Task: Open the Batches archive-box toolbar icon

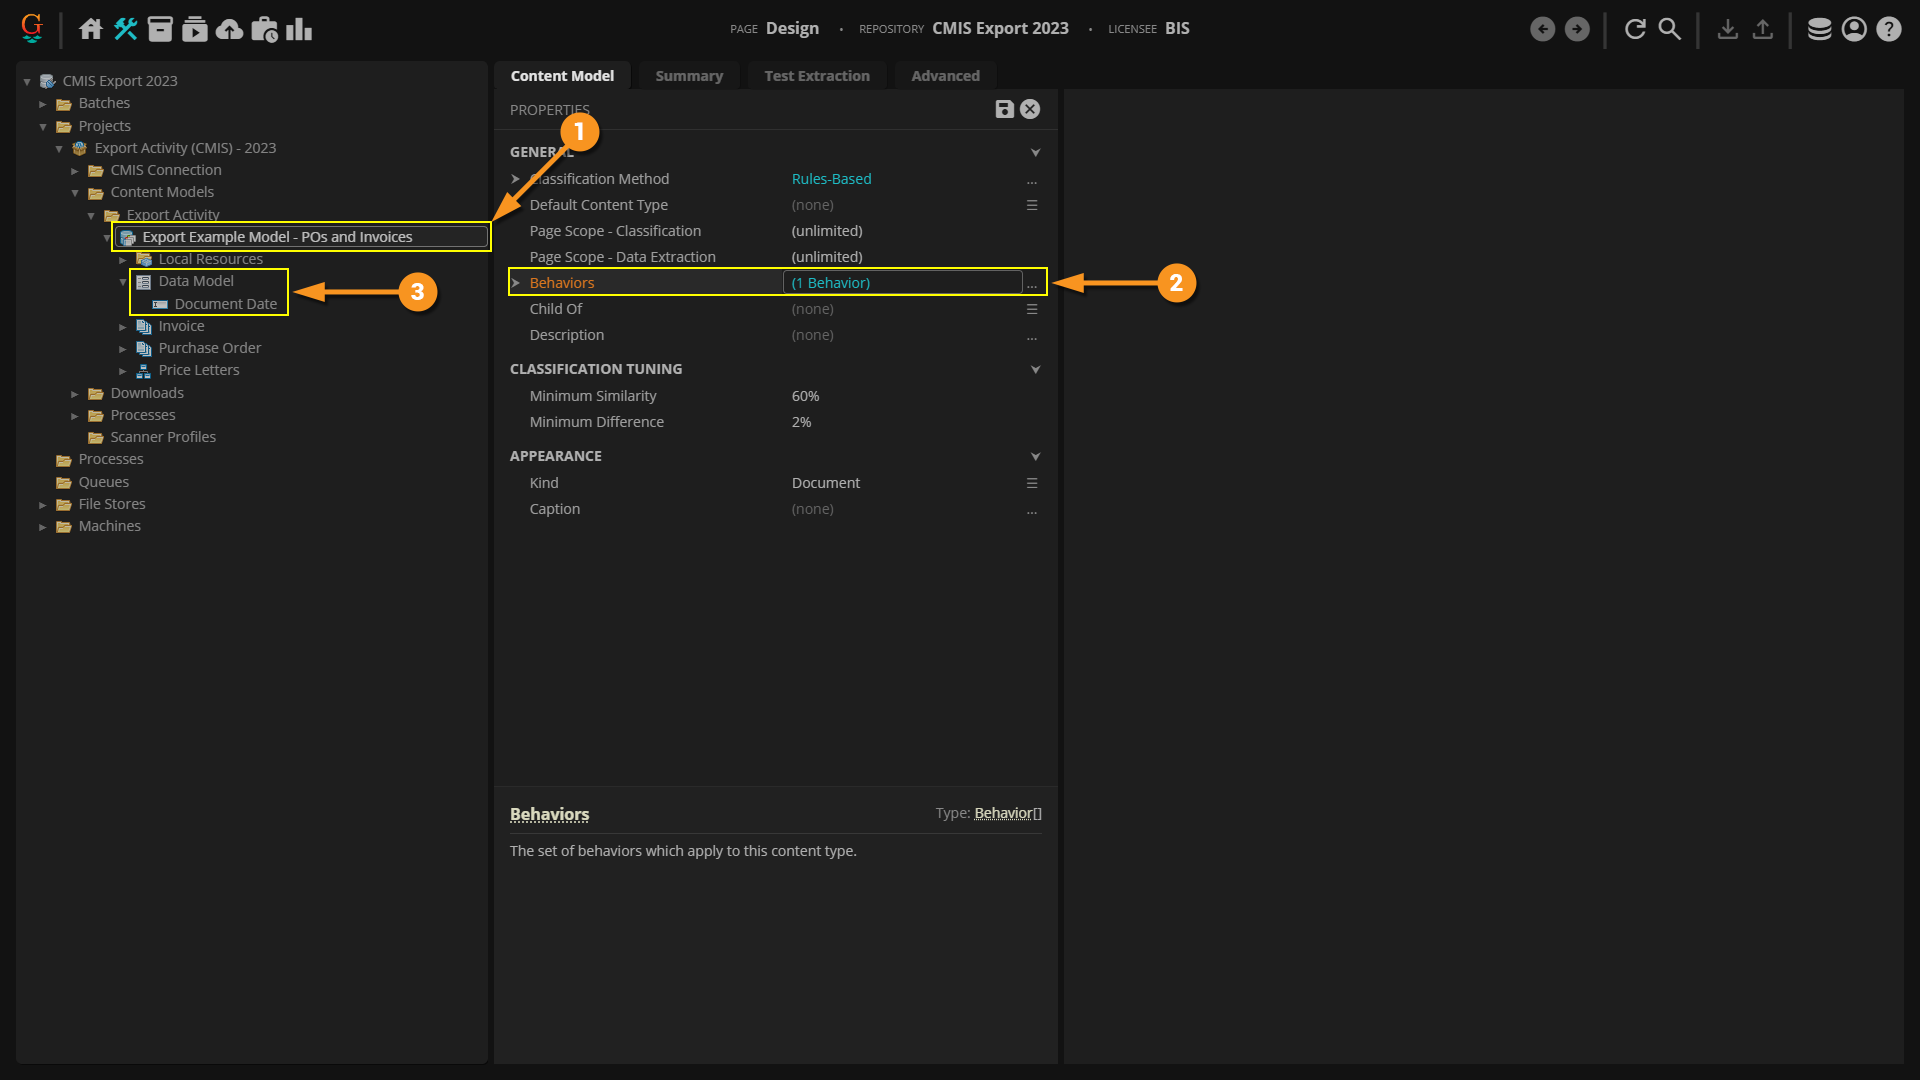Action: (160, 29)
